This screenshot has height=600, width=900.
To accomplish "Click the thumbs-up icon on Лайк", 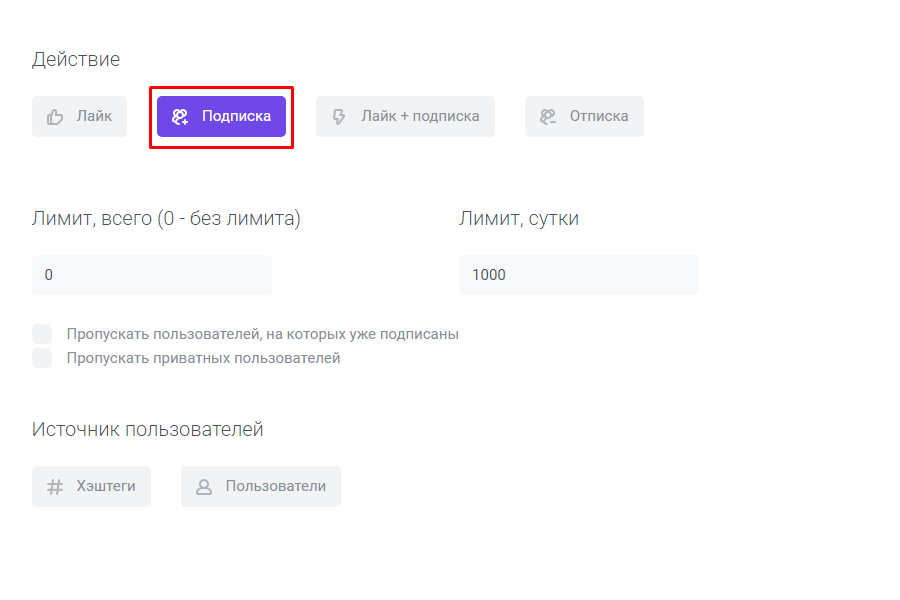I will coord(55,117).
